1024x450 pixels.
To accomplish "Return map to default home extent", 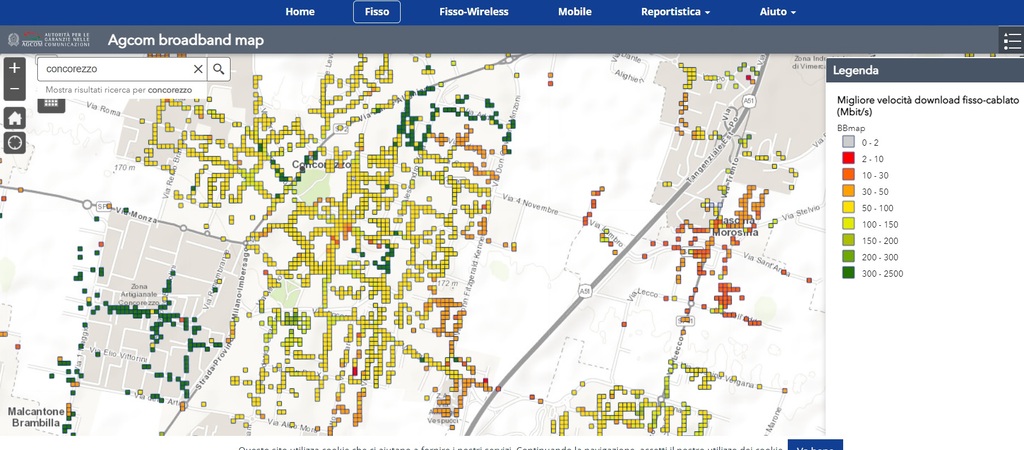I will point(14,118).
